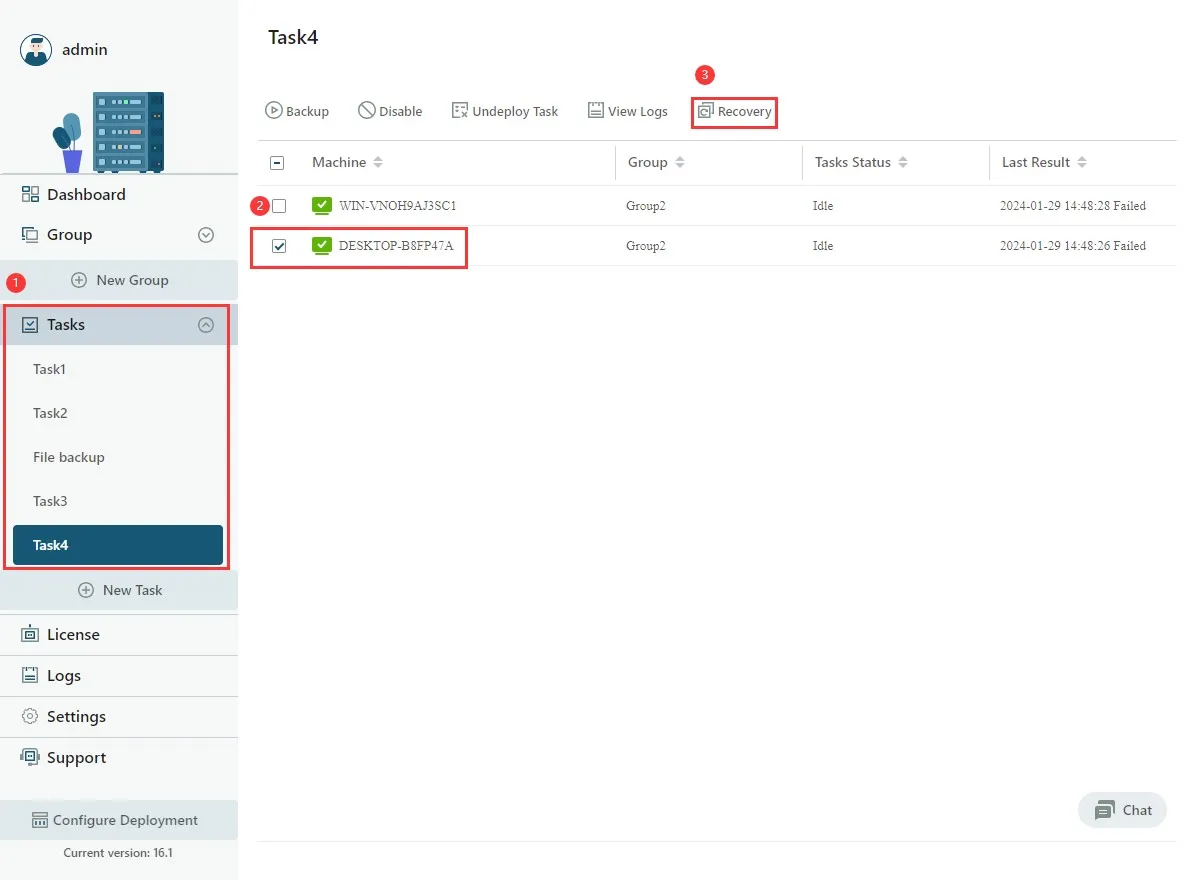Open the Dashboard sidebar icon
1188x880 pixels.
click(30, 194)
